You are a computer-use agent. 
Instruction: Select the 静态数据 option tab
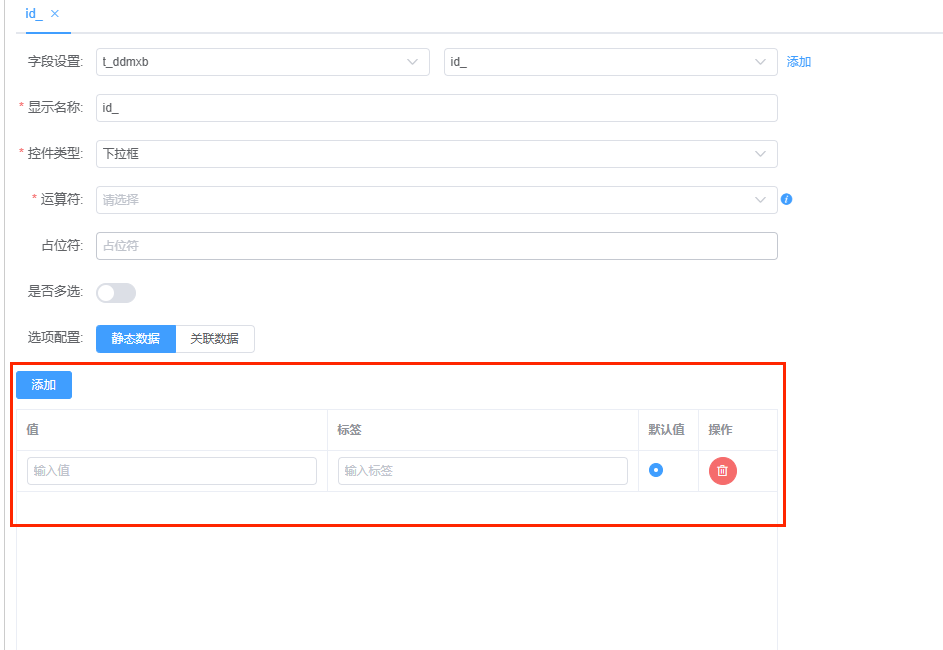tap(136, 339)
